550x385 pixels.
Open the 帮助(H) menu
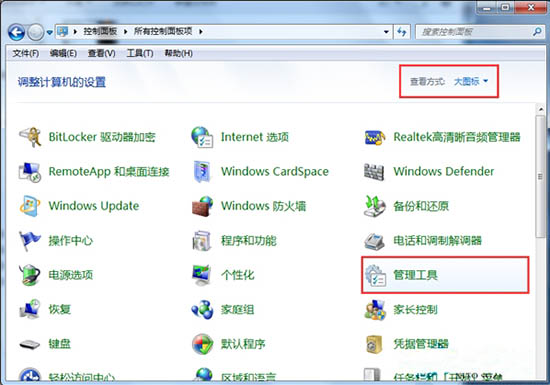(x=178, y=53)
